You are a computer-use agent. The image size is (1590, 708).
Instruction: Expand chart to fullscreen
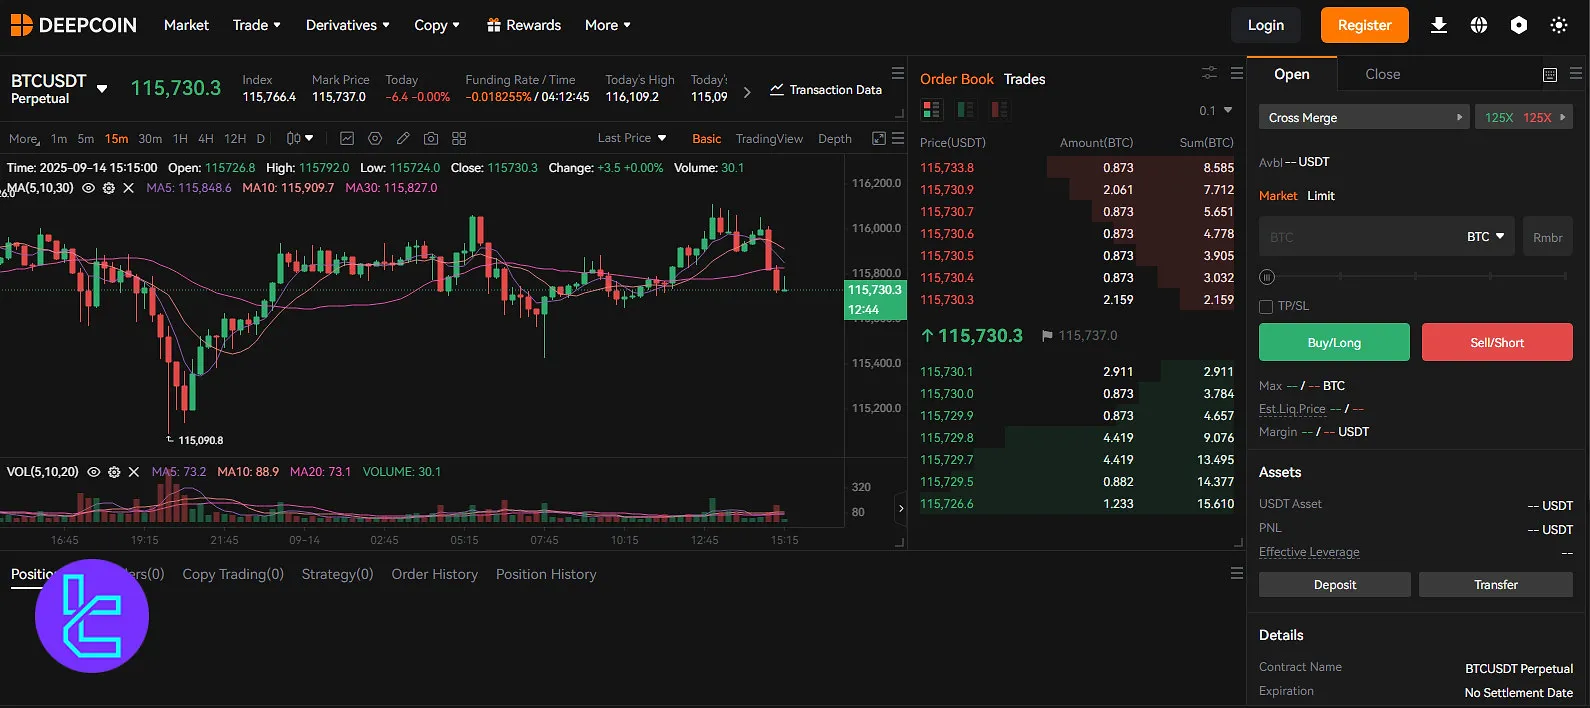coord(879,138)
